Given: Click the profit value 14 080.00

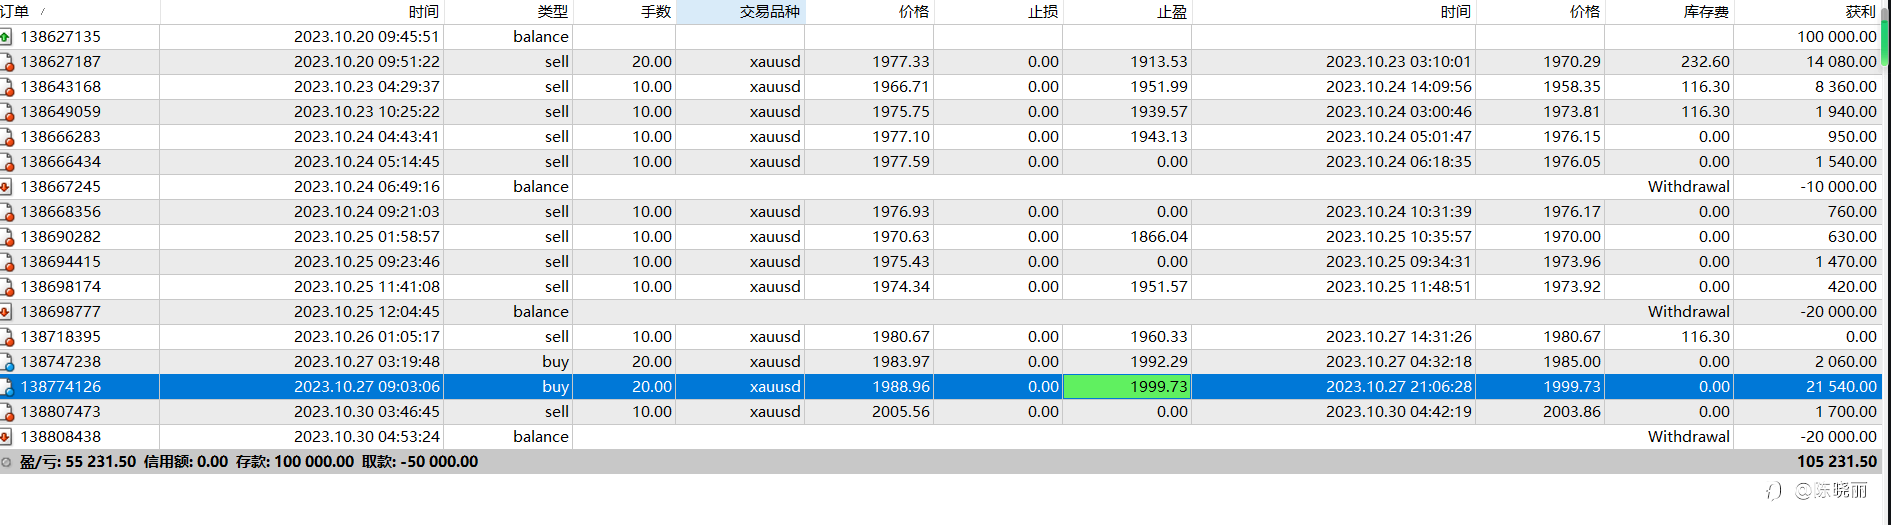Looking at the screenshot, I should pyautogui.click(x=1841, y=62).
